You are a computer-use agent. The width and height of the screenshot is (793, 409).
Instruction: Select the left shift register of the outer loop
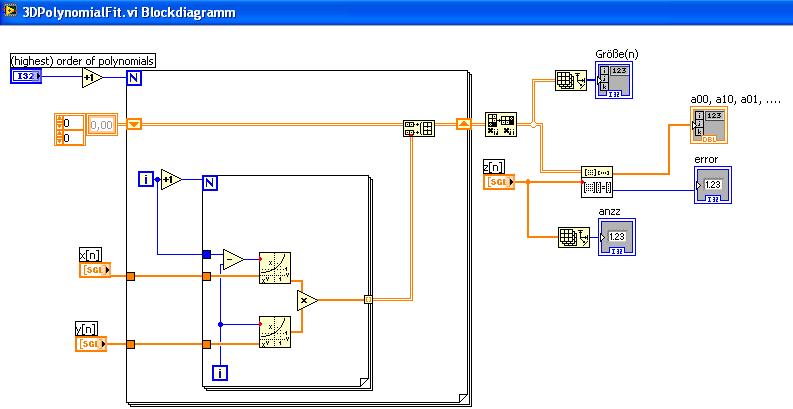pyautogui.click(x=135, y=124)
